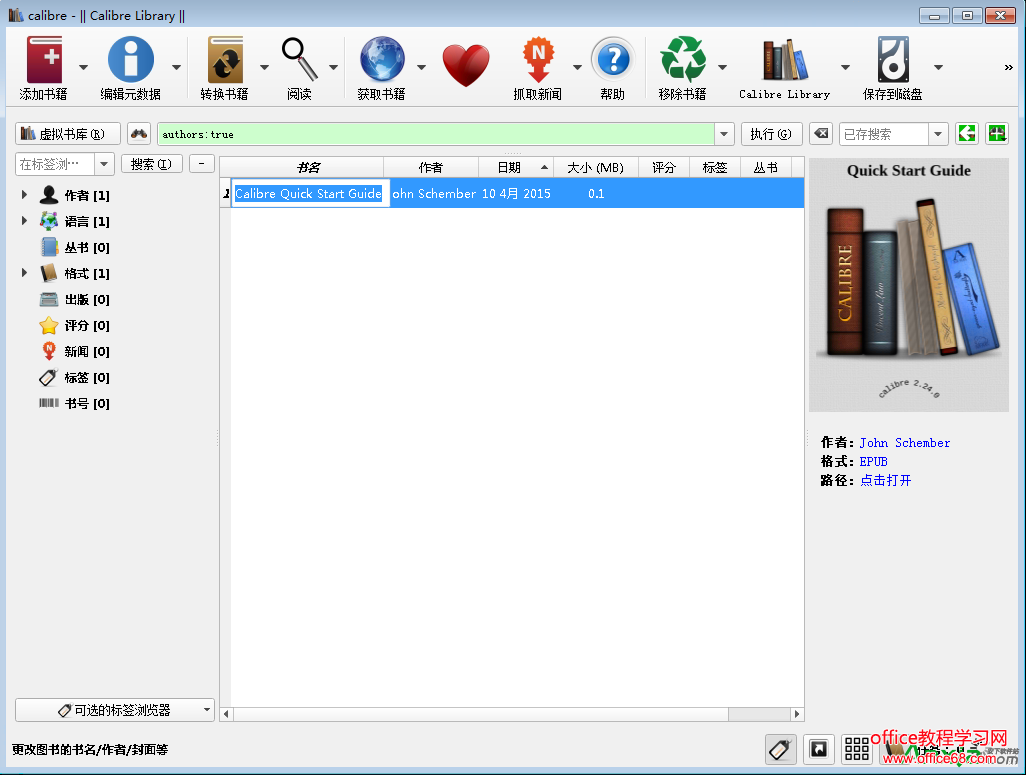The image size is (1026, 775).
Task: Click the tag browser Search (搜索) button
Action: pos(152,164)
